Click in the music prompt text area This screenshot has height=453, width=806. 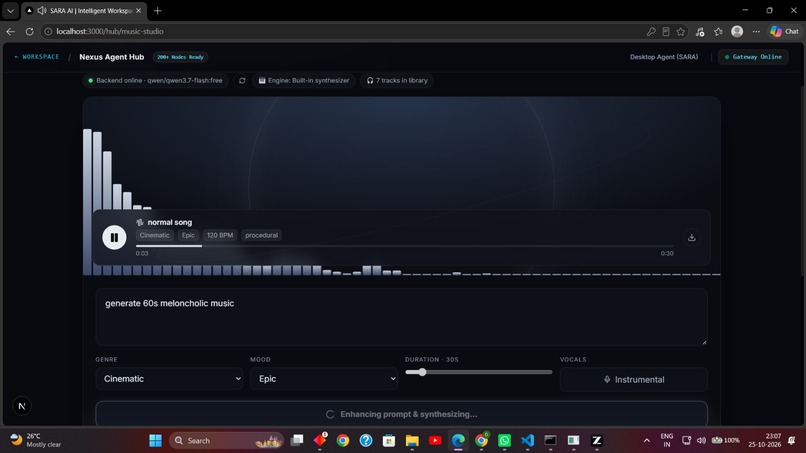click(401, 317)
